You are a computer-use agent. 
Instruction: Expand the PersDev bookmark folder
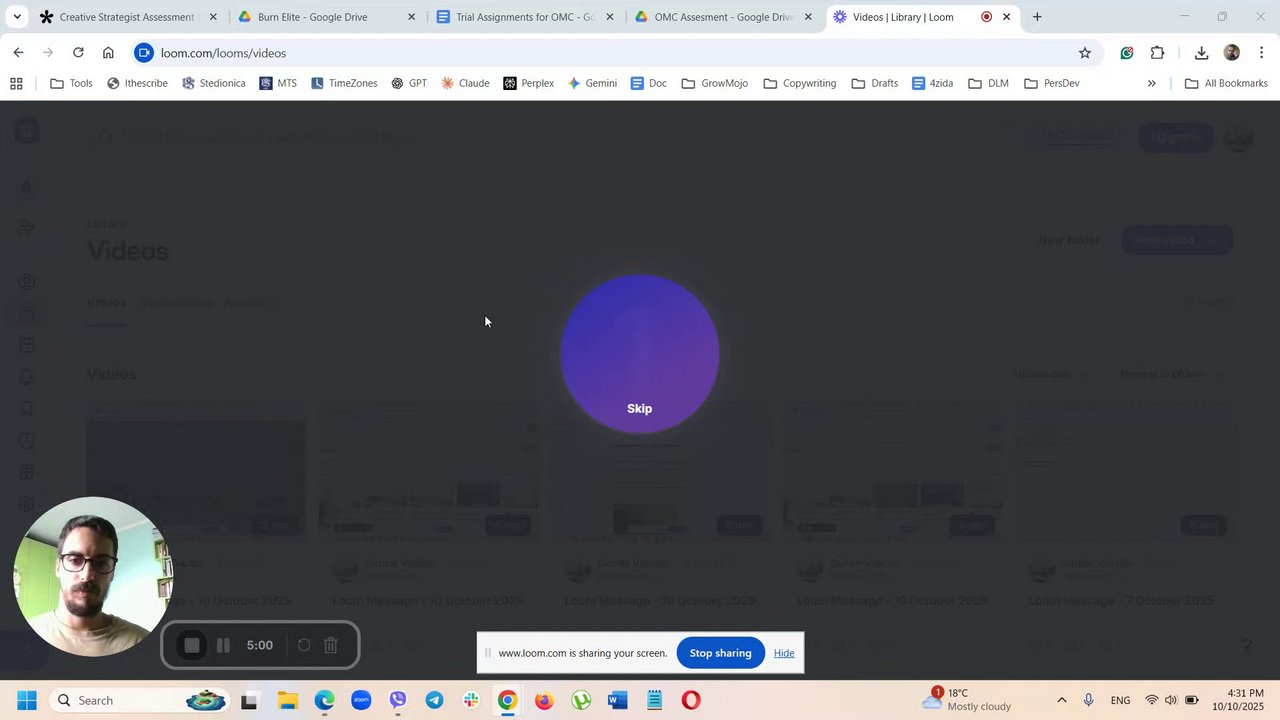coord(1052,83)
